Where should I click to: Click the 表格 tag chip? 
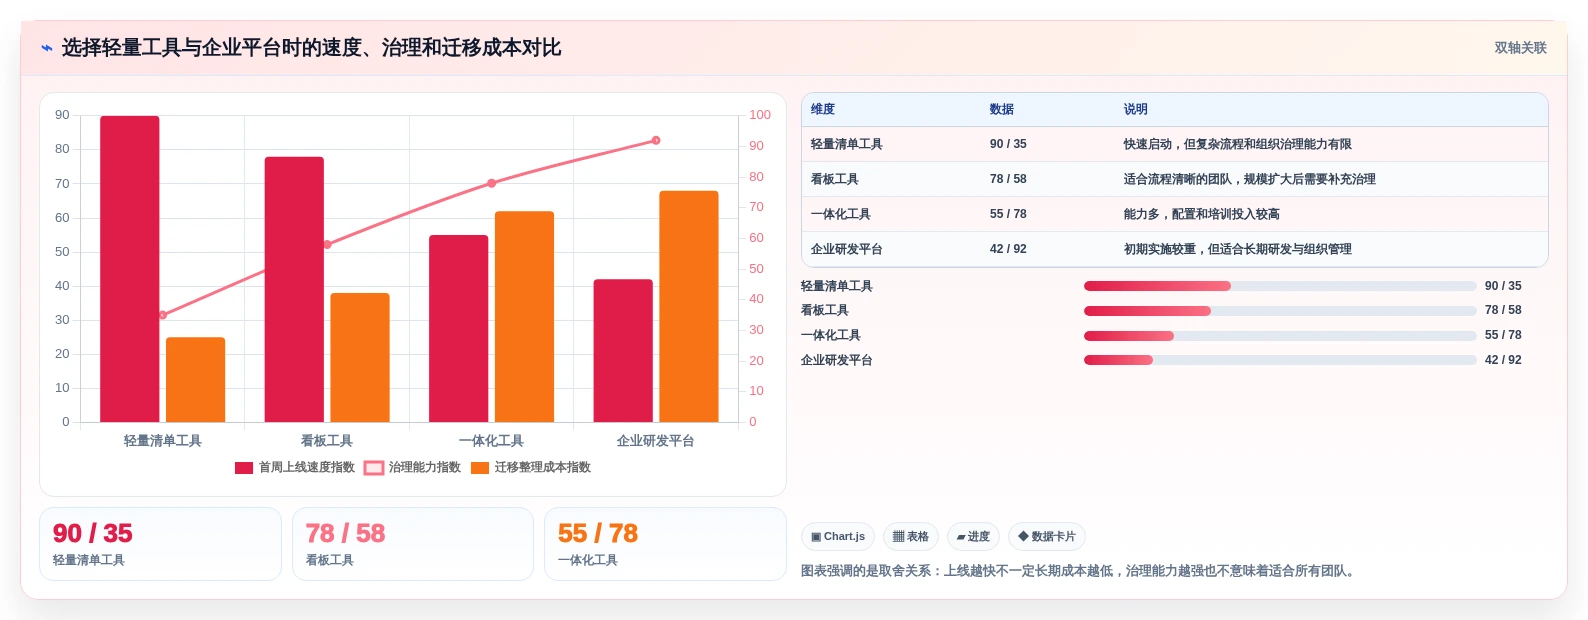[911, 537]
